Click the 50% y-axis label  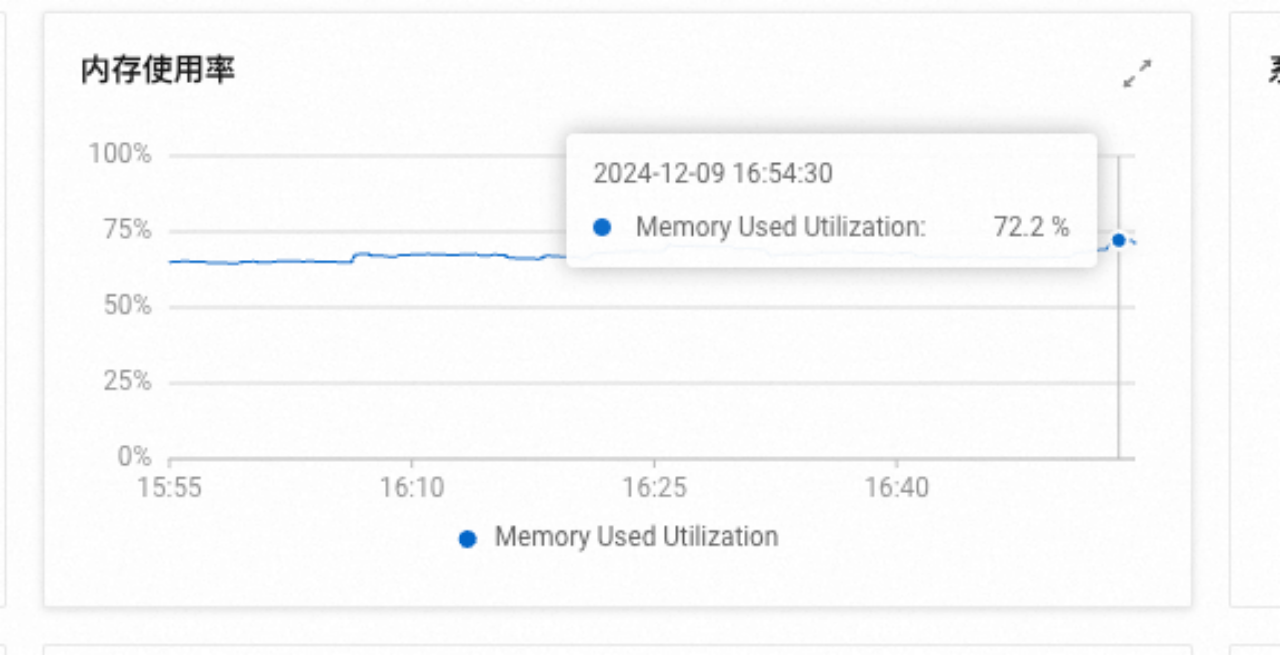click(x=127, y=305)
